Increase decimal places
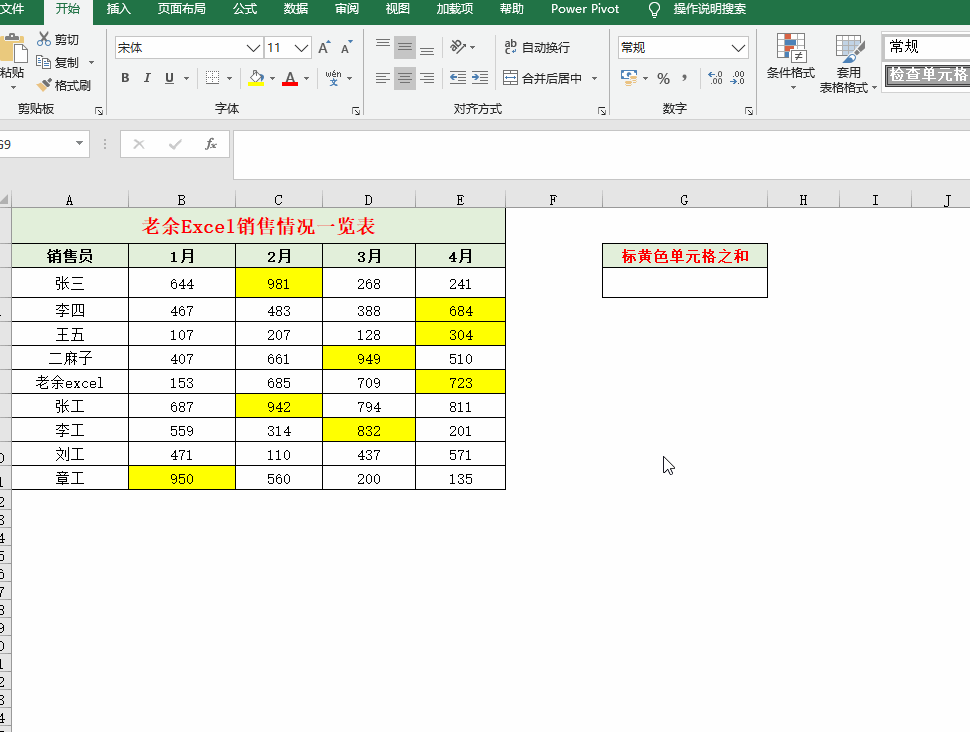 715,78
